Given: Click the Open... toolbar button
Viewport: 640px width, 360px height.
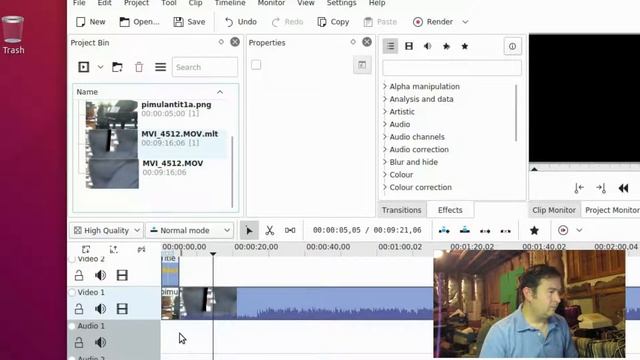Looking at the screenshot, I should [x=139, y=22].
